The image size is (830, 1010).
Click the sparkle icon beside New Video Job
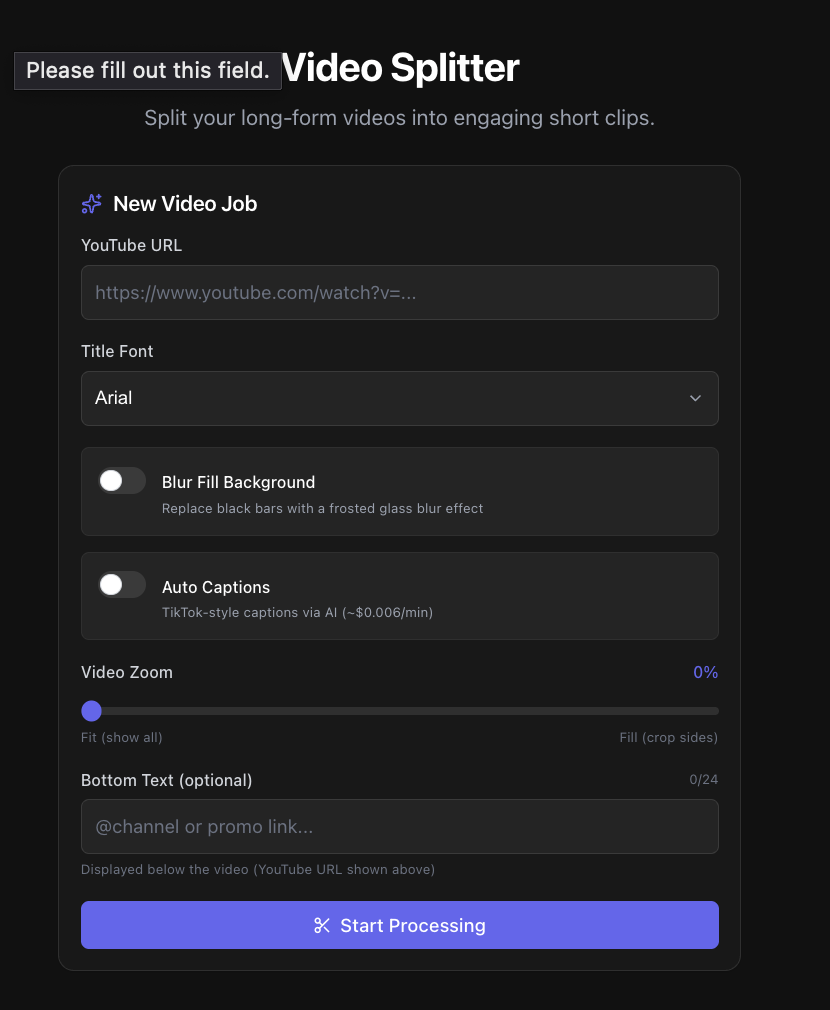[x=91, y=204]
